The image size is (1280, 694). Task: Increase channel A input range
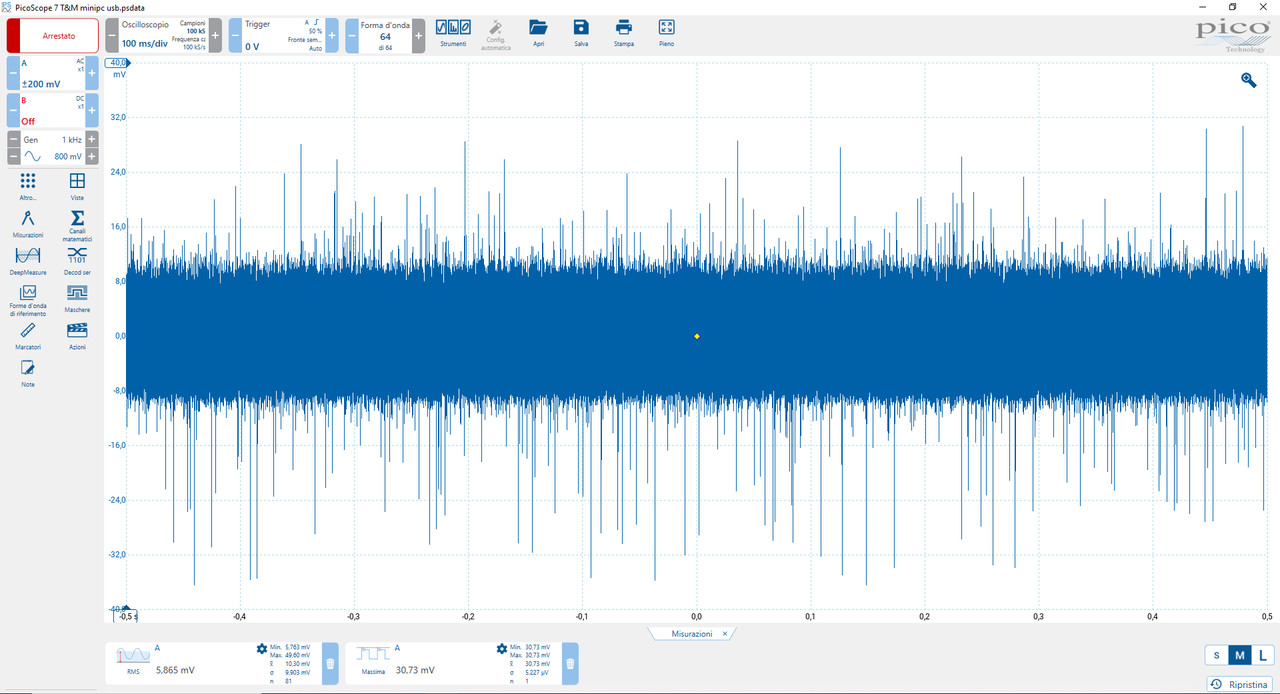(92, 74)
